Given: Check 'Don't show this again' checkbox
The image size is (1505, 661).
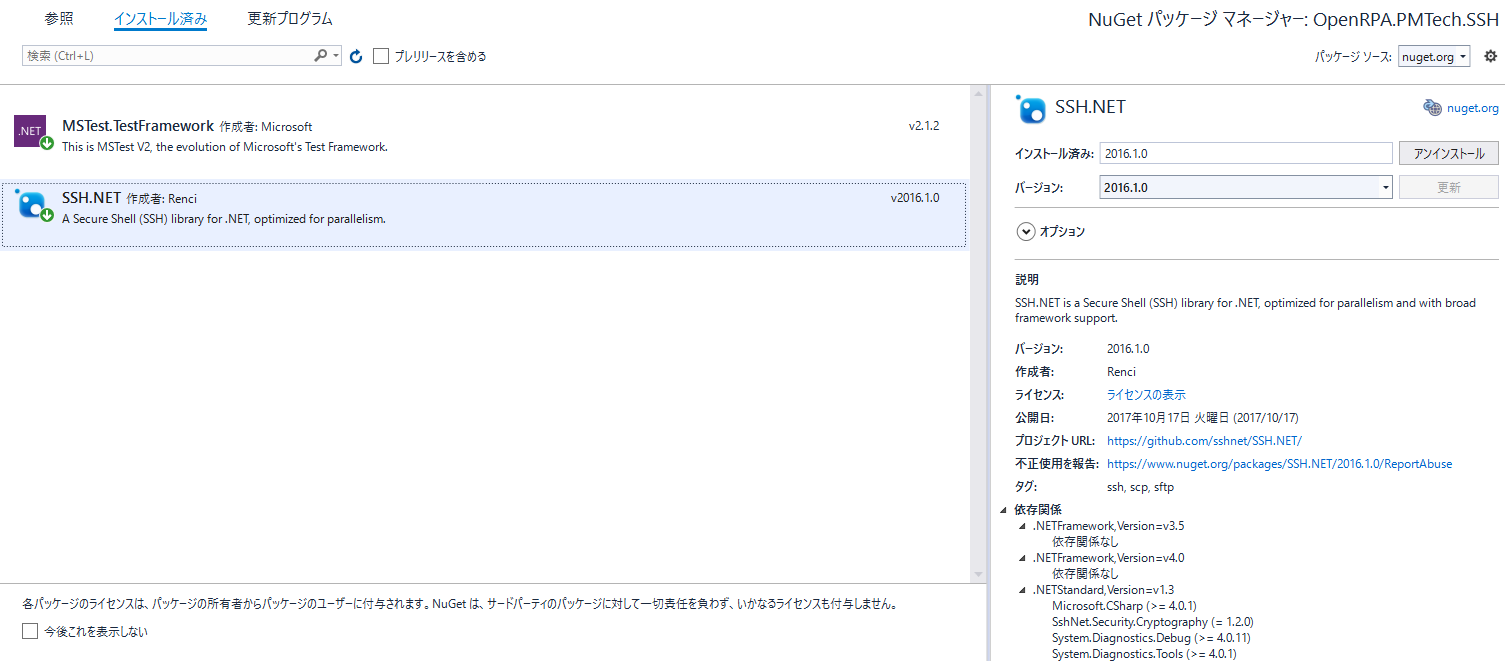Looking at the screenshot, I should pos(30,631).
